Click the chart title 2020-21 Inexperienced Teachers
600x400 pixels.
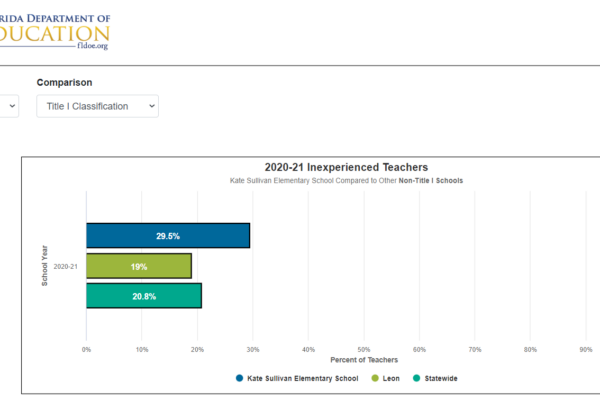(346, 167)
